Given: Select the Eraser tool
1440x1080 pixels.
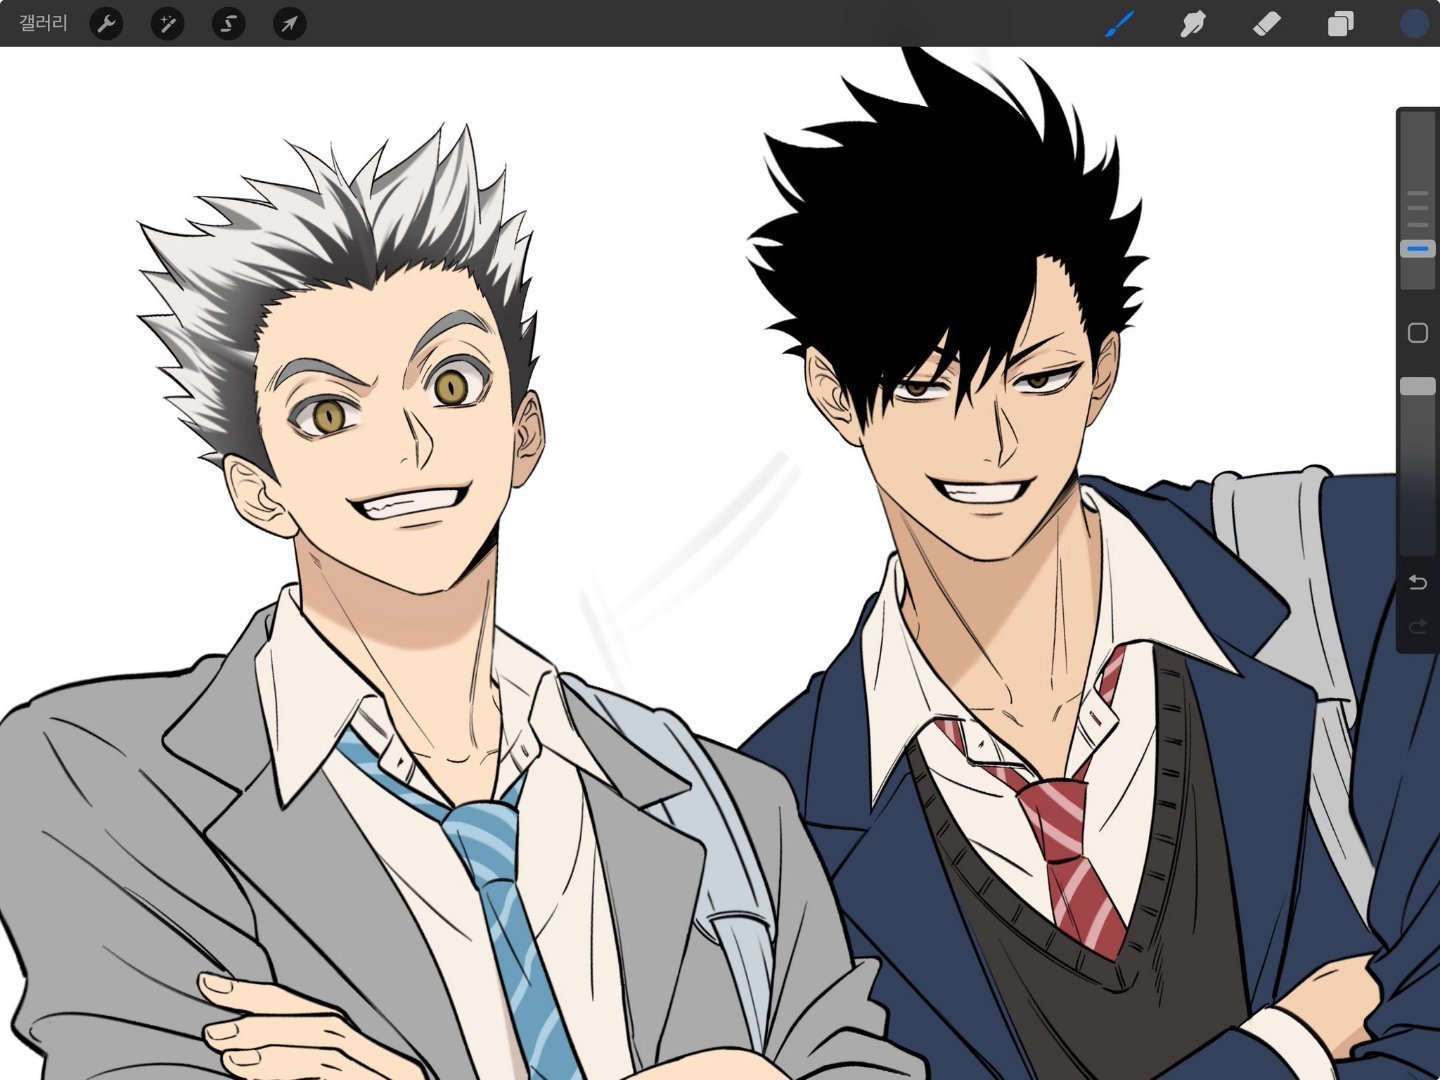Looking at the screenshot, I should tap(1267, 23).
